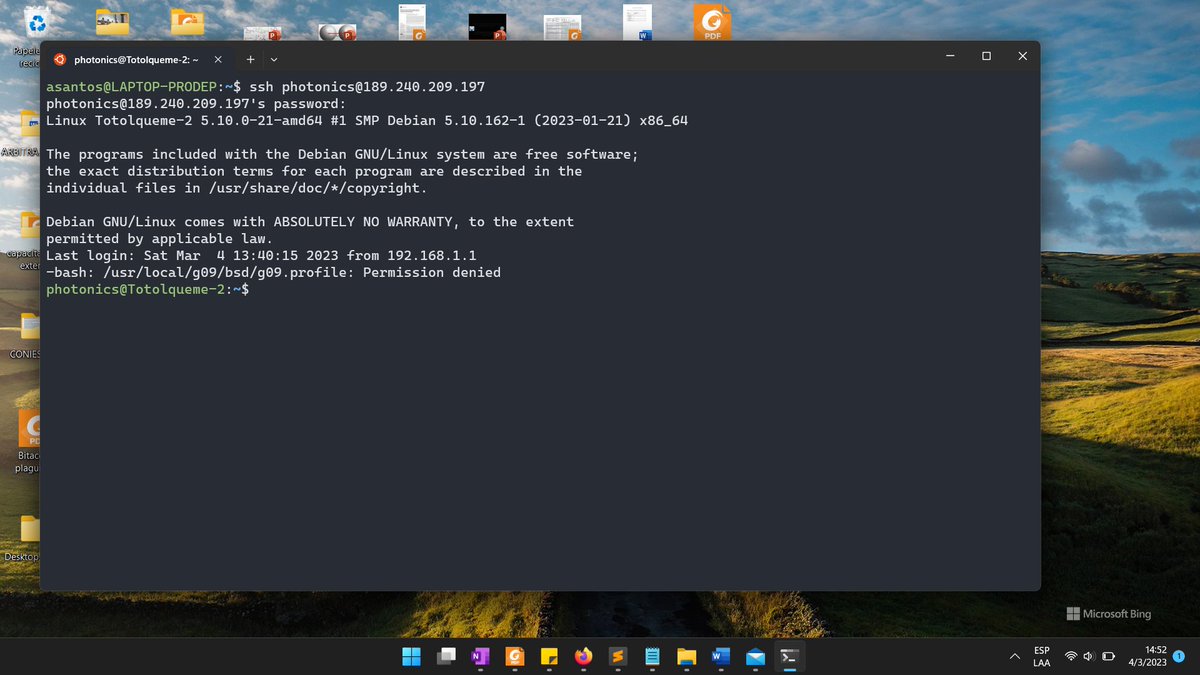Click the 'Linux Totolqueme-2 5.10.0-21-amd64' line

(x=367, y=120)
